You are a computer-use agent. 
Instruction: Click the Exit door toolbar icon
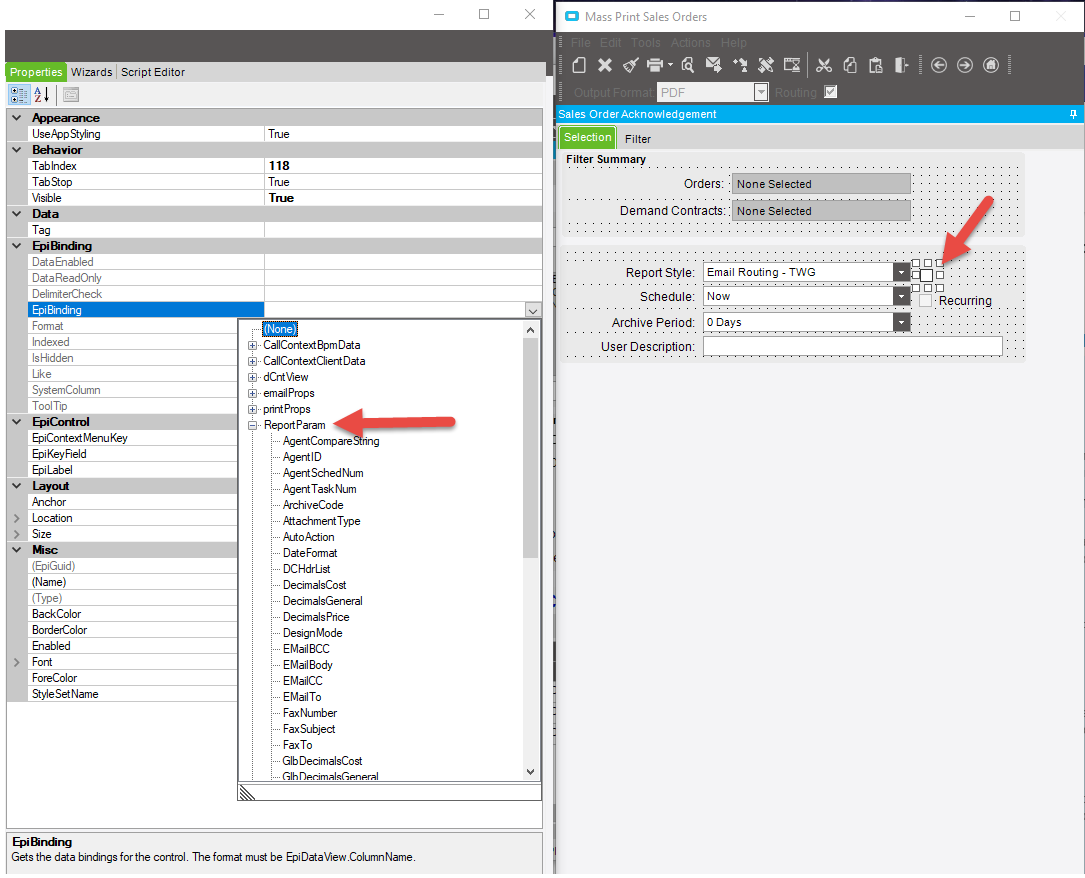(901, 65)
